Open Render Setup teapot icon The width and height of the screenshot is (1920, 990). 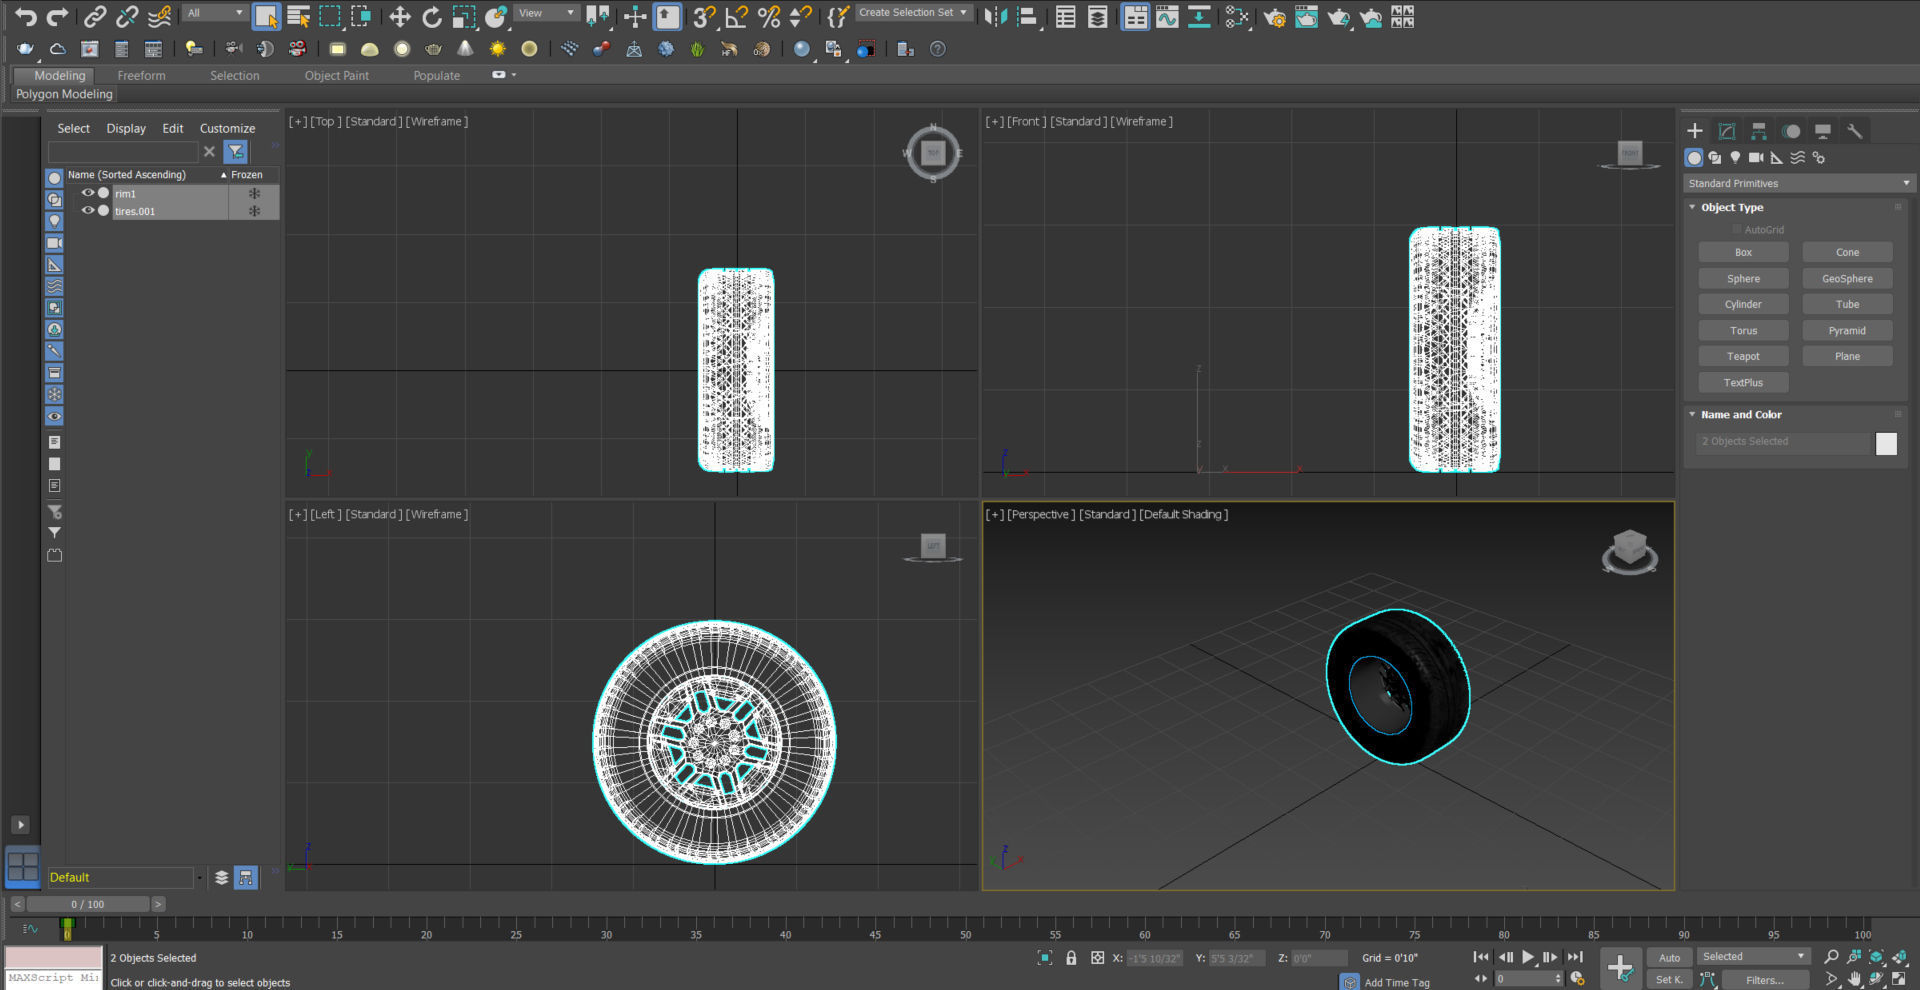(1275, 16)
